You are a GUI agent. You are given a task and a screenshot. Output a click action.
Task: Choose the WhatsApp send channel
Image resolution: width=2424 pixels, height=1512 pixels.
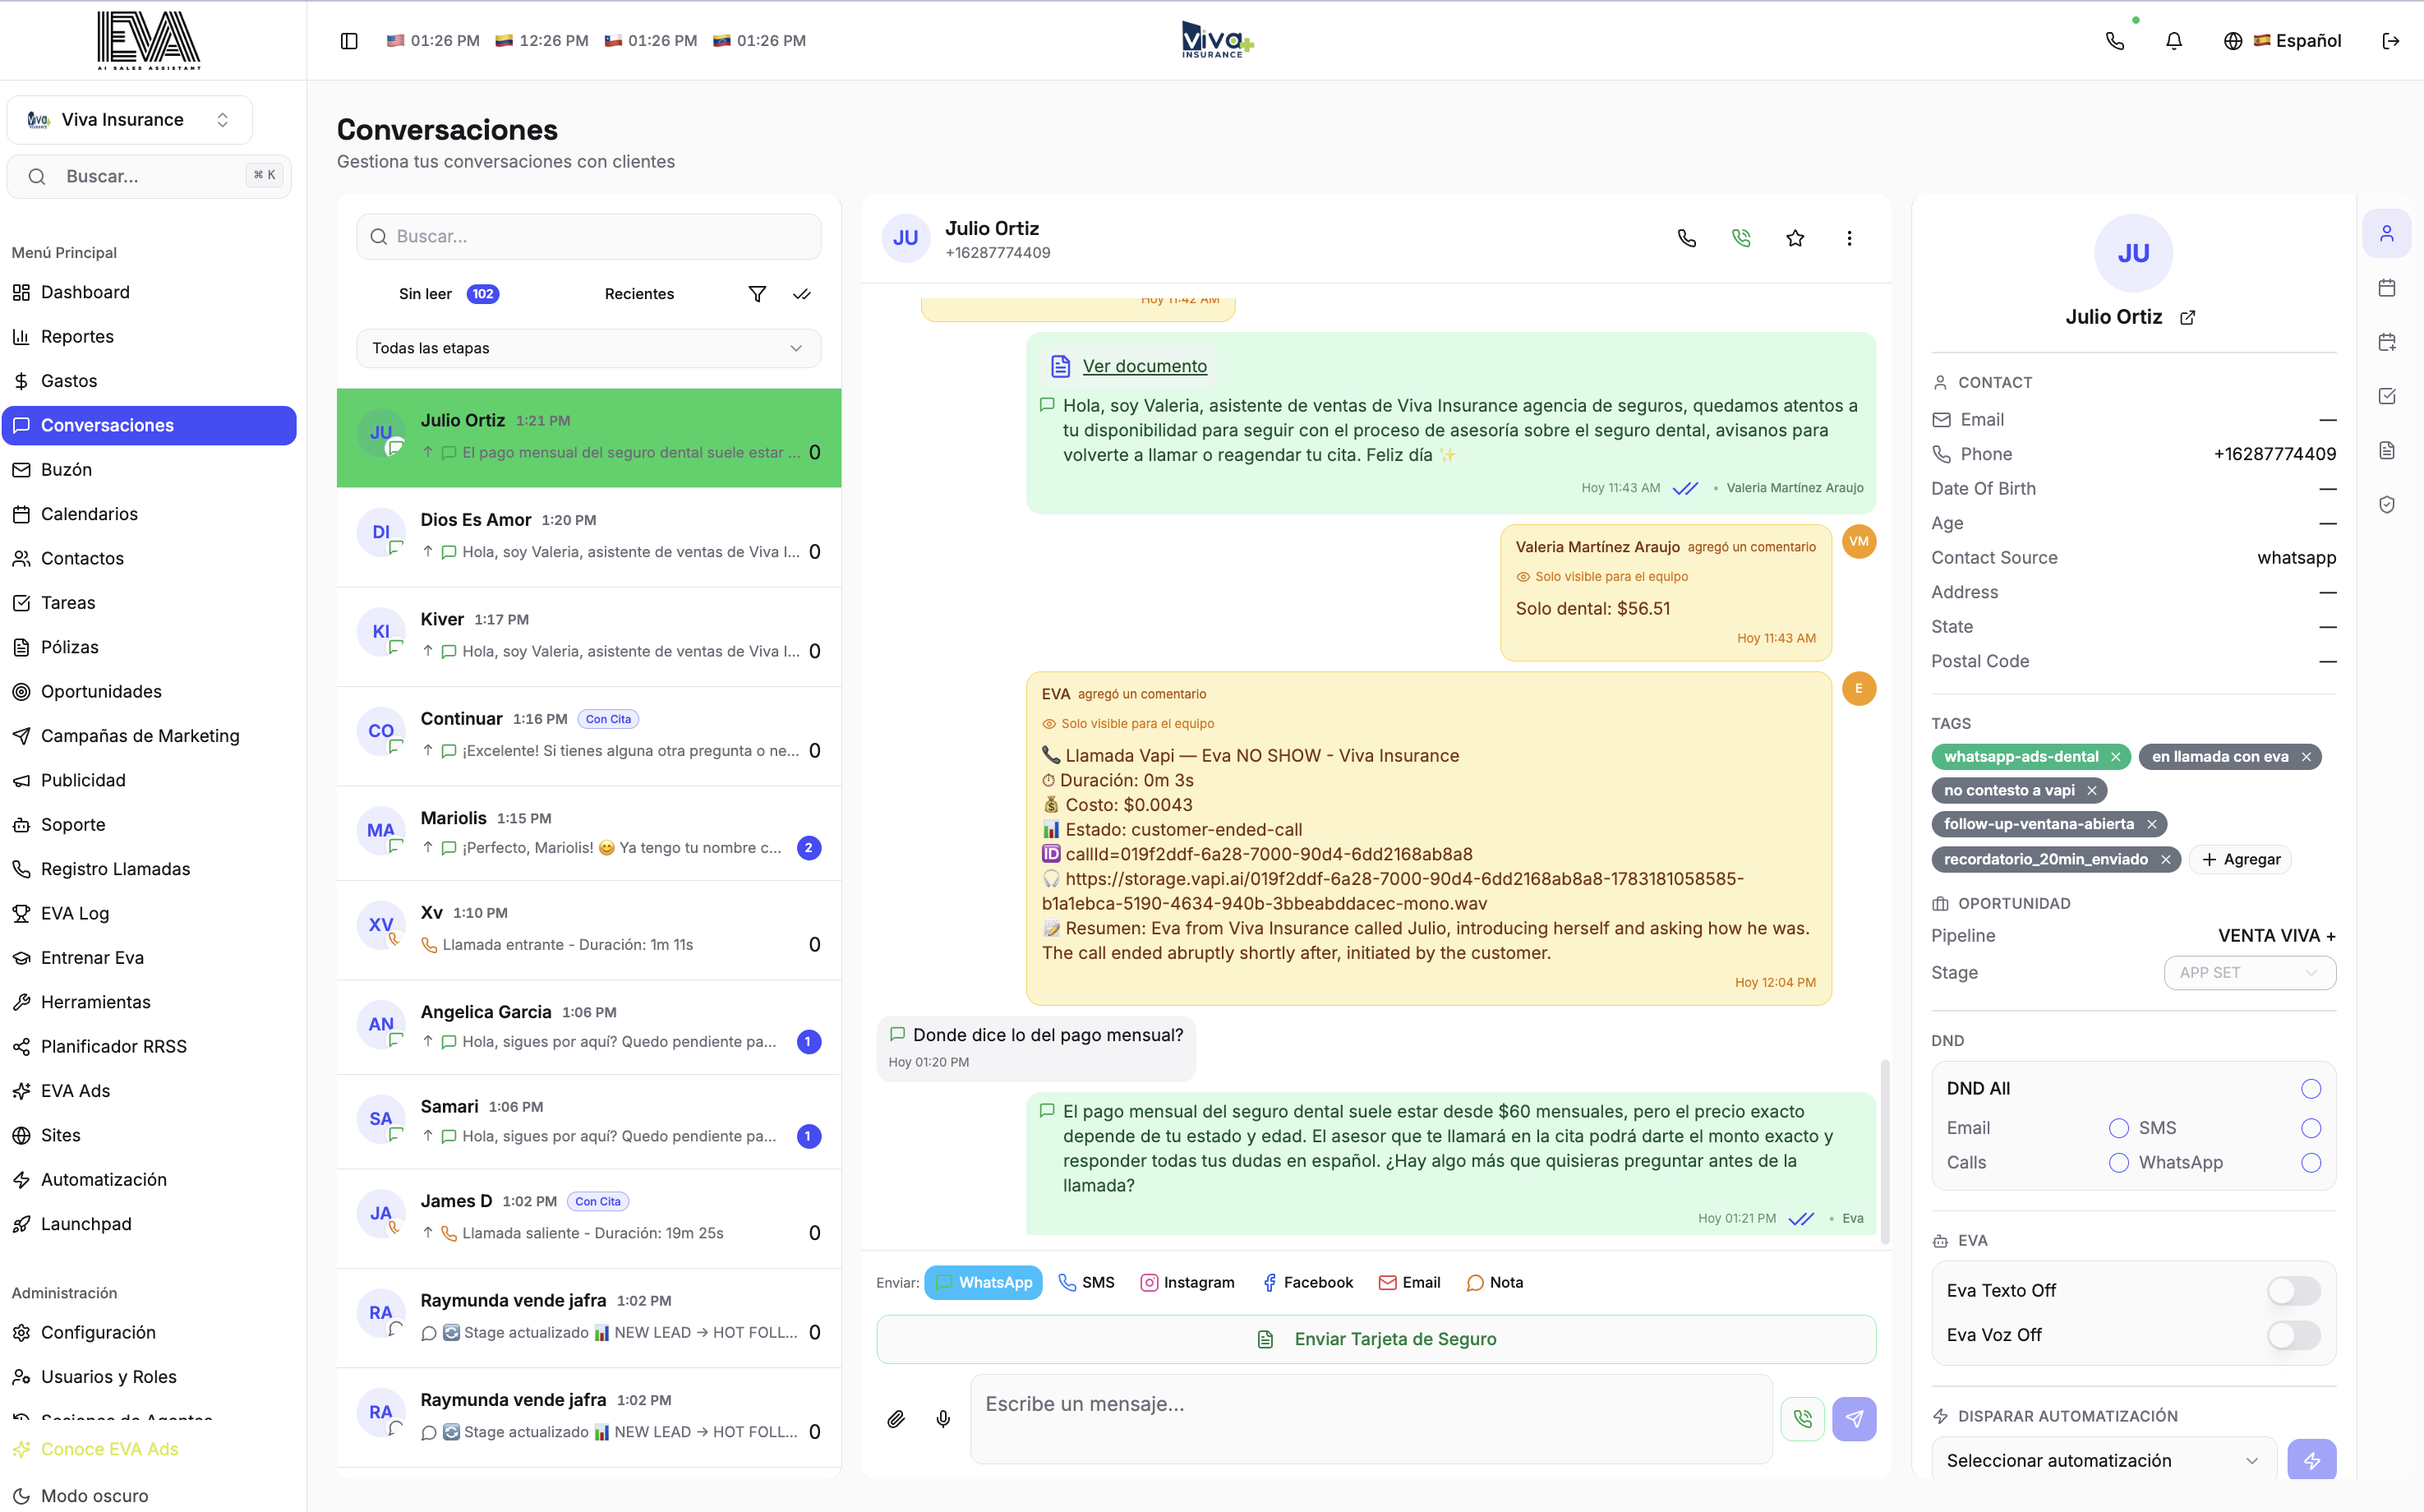[983, 1283]
